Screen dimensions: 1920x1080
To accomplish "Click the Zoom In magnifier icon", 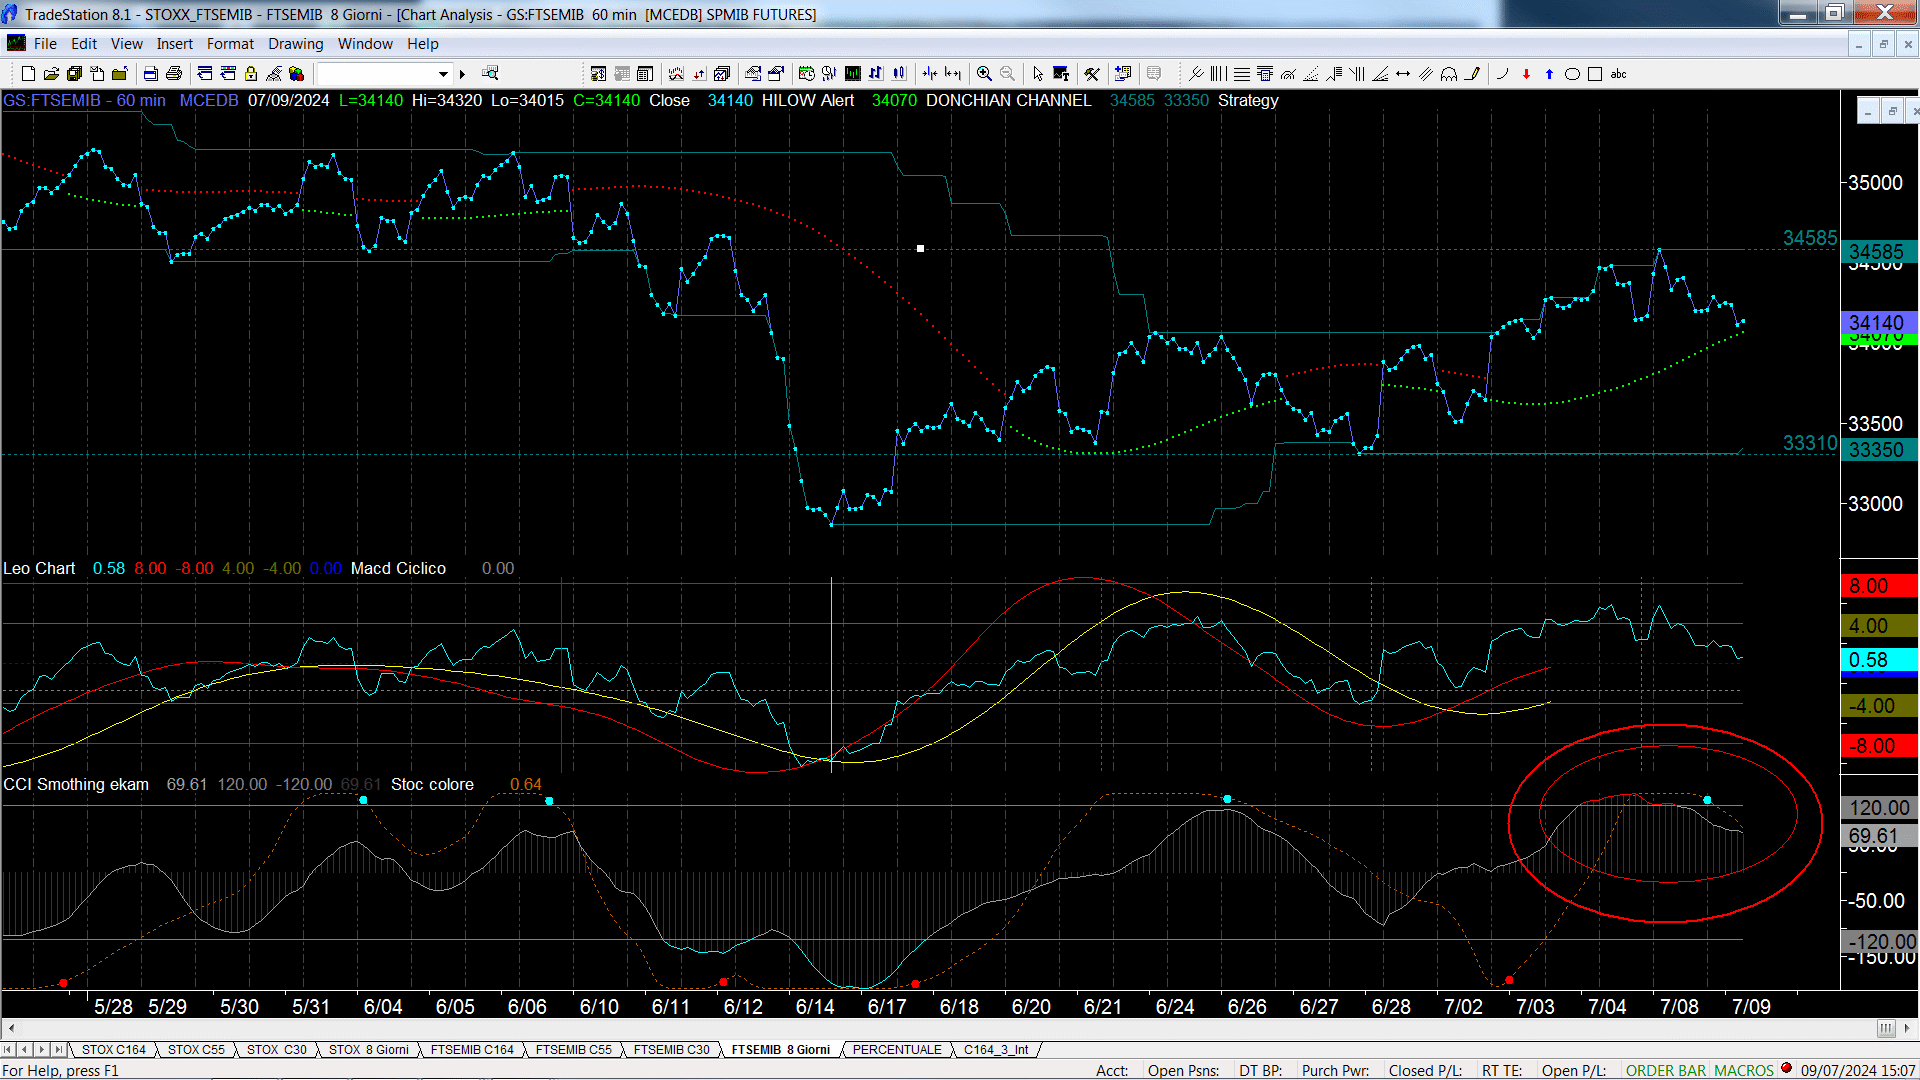I will point(984,73).
